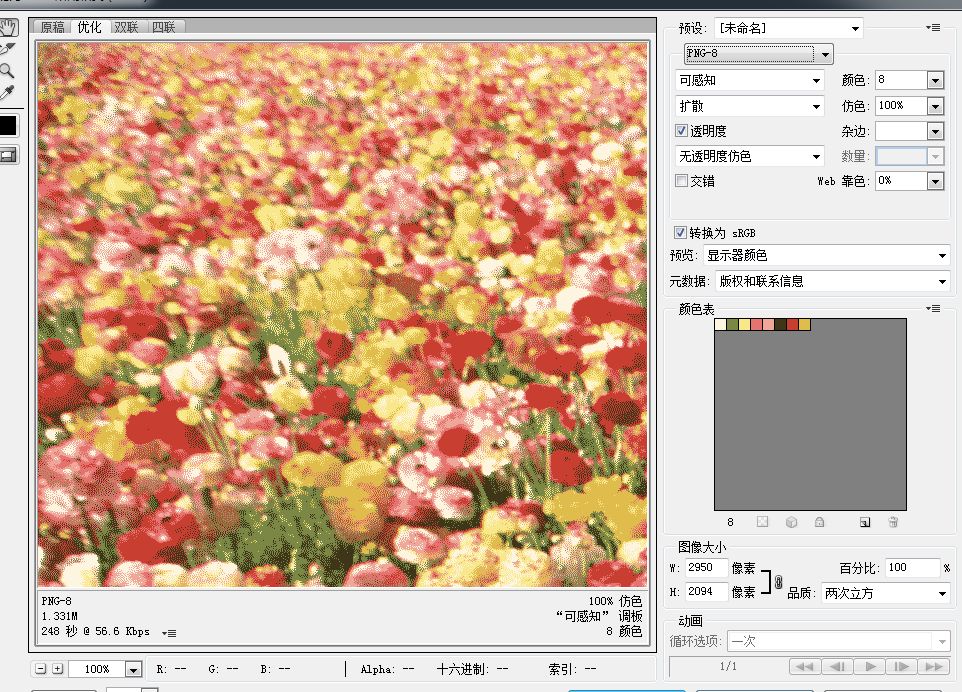Click the black eyedropper color swatch

[8, 125]
